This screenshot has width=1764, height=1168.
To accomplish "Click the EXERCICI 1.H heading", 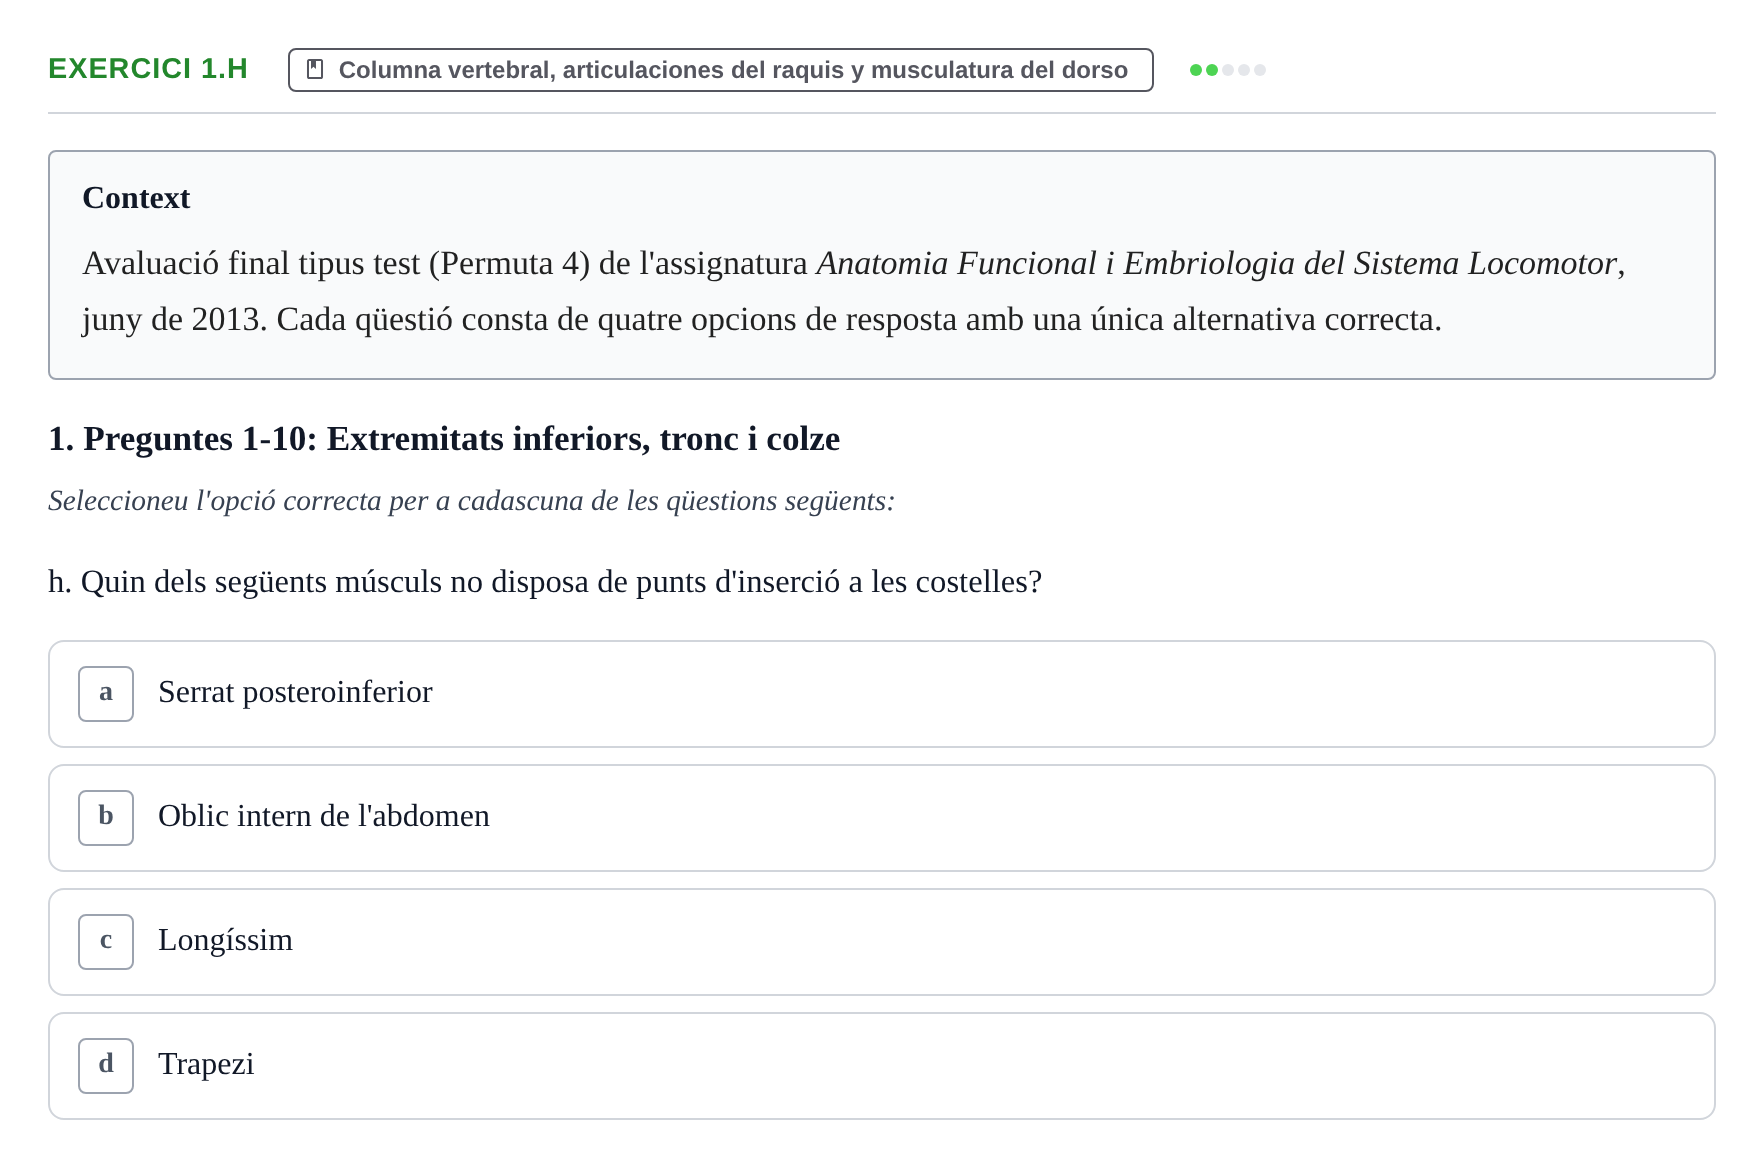I will pyautogui.click(x=148, y=68).
